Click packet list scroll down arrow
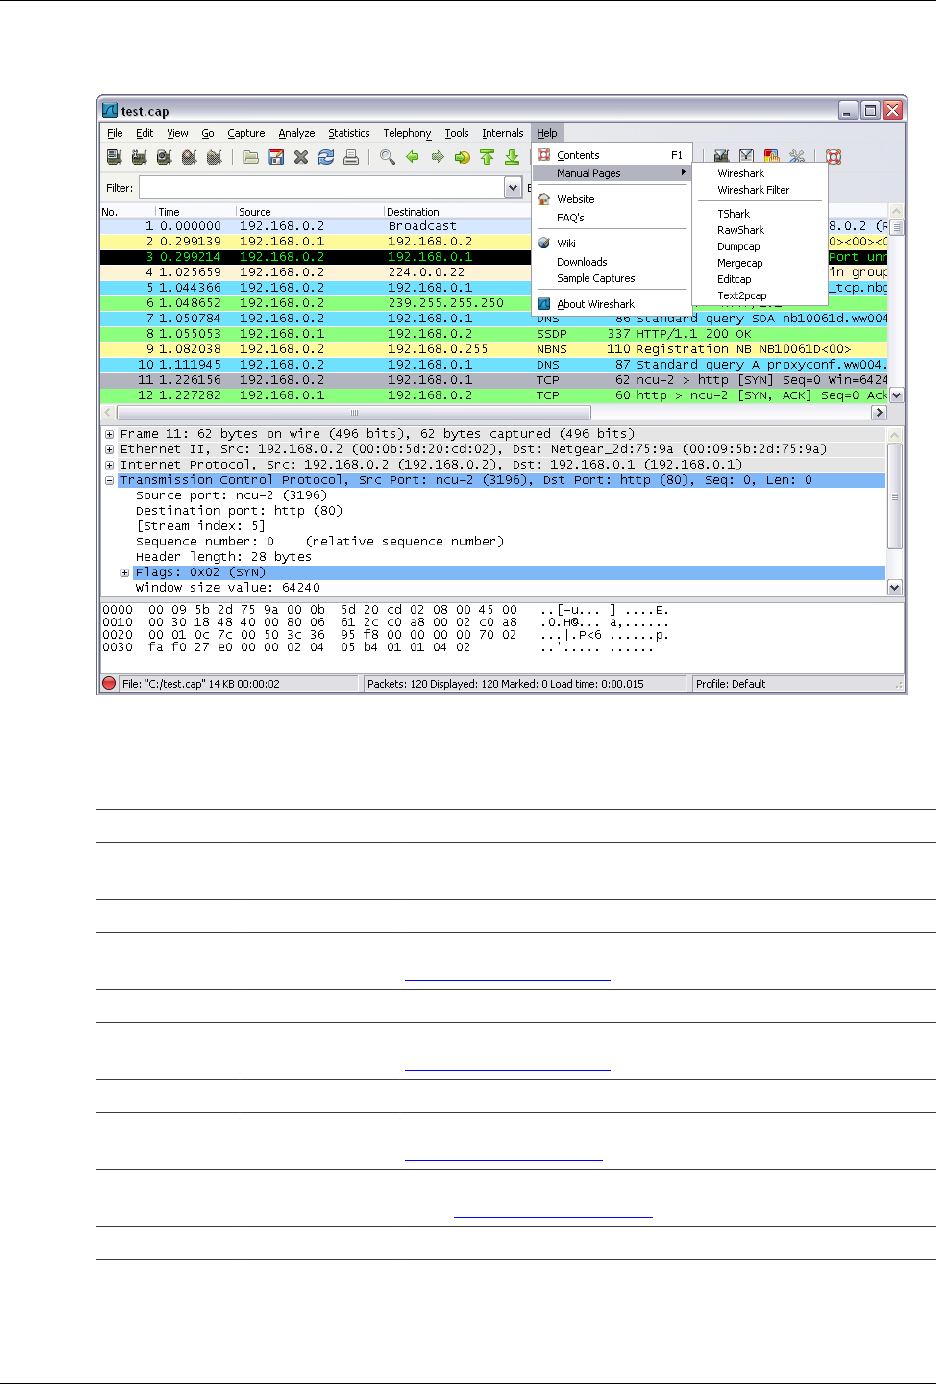Image resolution: width=936 pixels, height=1384 pixels. point(896,396)
